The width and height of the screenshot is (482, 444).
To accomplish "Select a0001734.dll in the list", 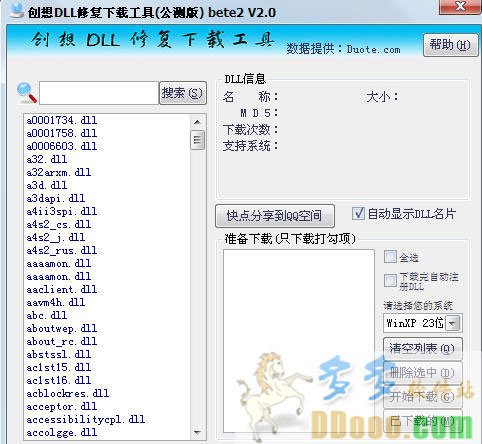I will coord(62,120).
